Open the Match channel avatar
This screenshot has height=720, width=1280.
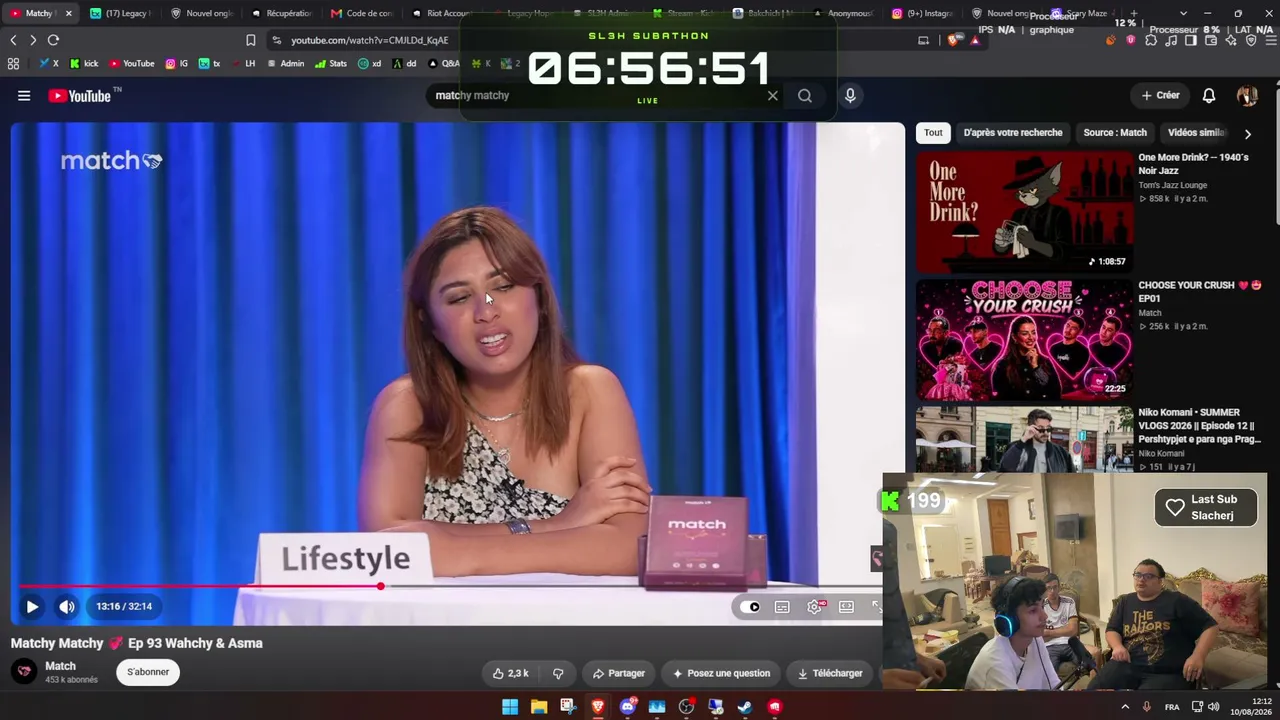click(24, 671)
